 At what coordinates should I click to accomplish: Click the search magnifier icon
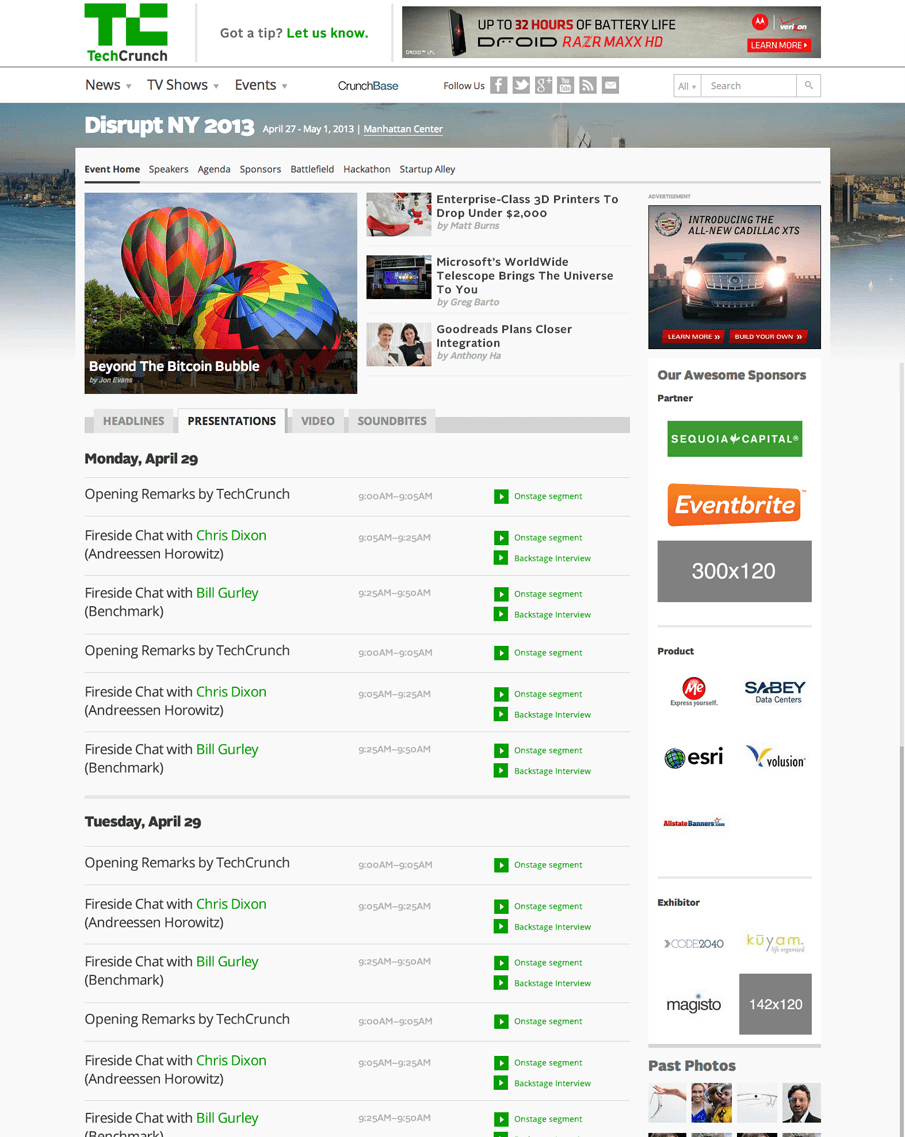[x=809, y=86]
